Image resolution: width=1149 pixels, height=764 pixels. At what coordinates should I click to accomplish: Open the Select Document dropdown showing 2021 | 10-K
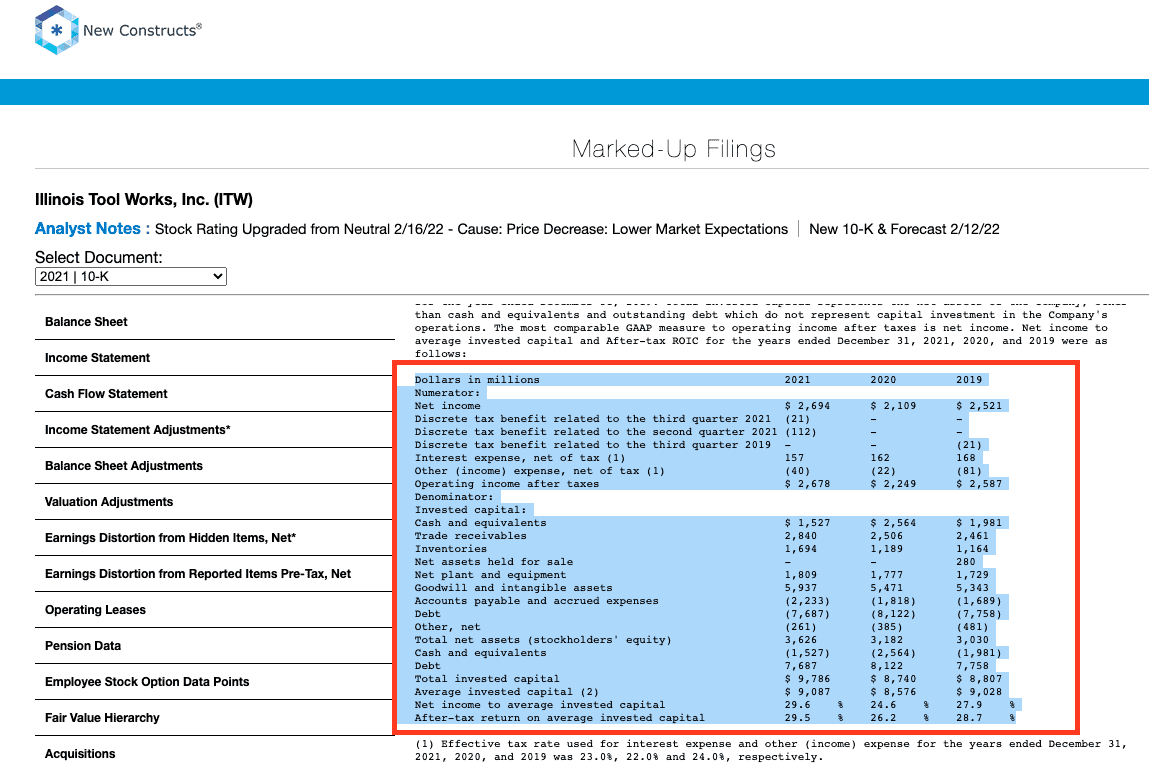coord(130,276)
